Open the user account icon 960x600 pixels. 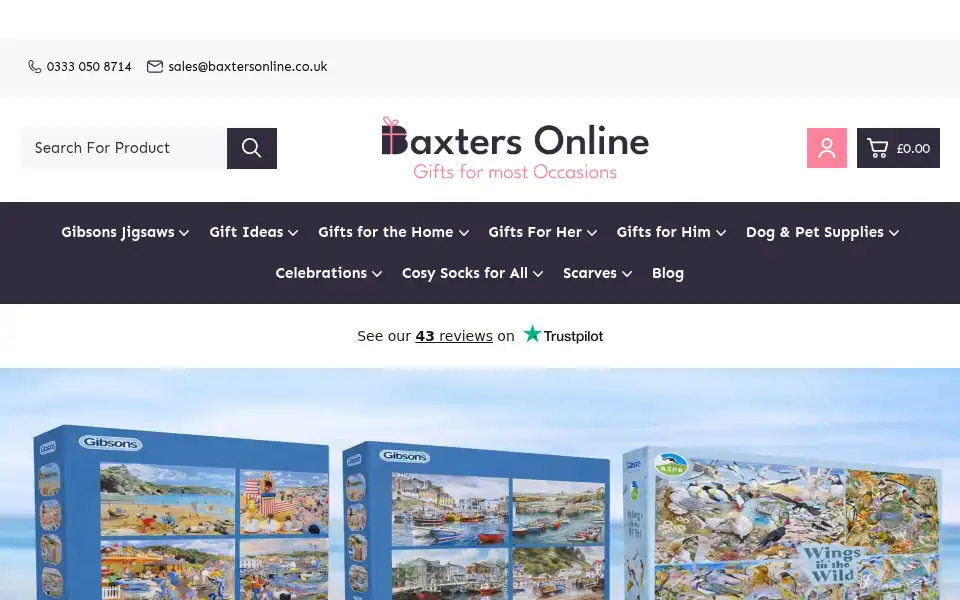click(x=827, y=148)
